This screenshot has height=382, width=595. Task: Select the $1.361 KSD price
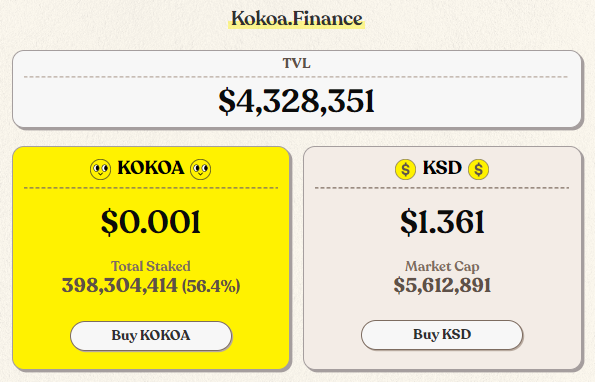[x=442, y=222]
